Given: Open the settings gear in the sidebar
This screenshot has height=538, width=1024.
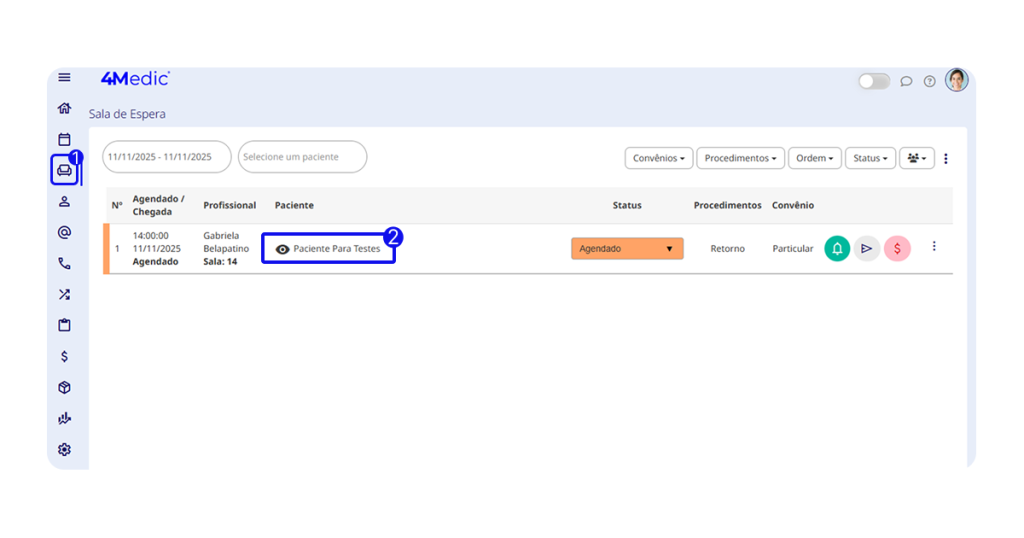Looking at the screenshot, I should click(64, 450).
